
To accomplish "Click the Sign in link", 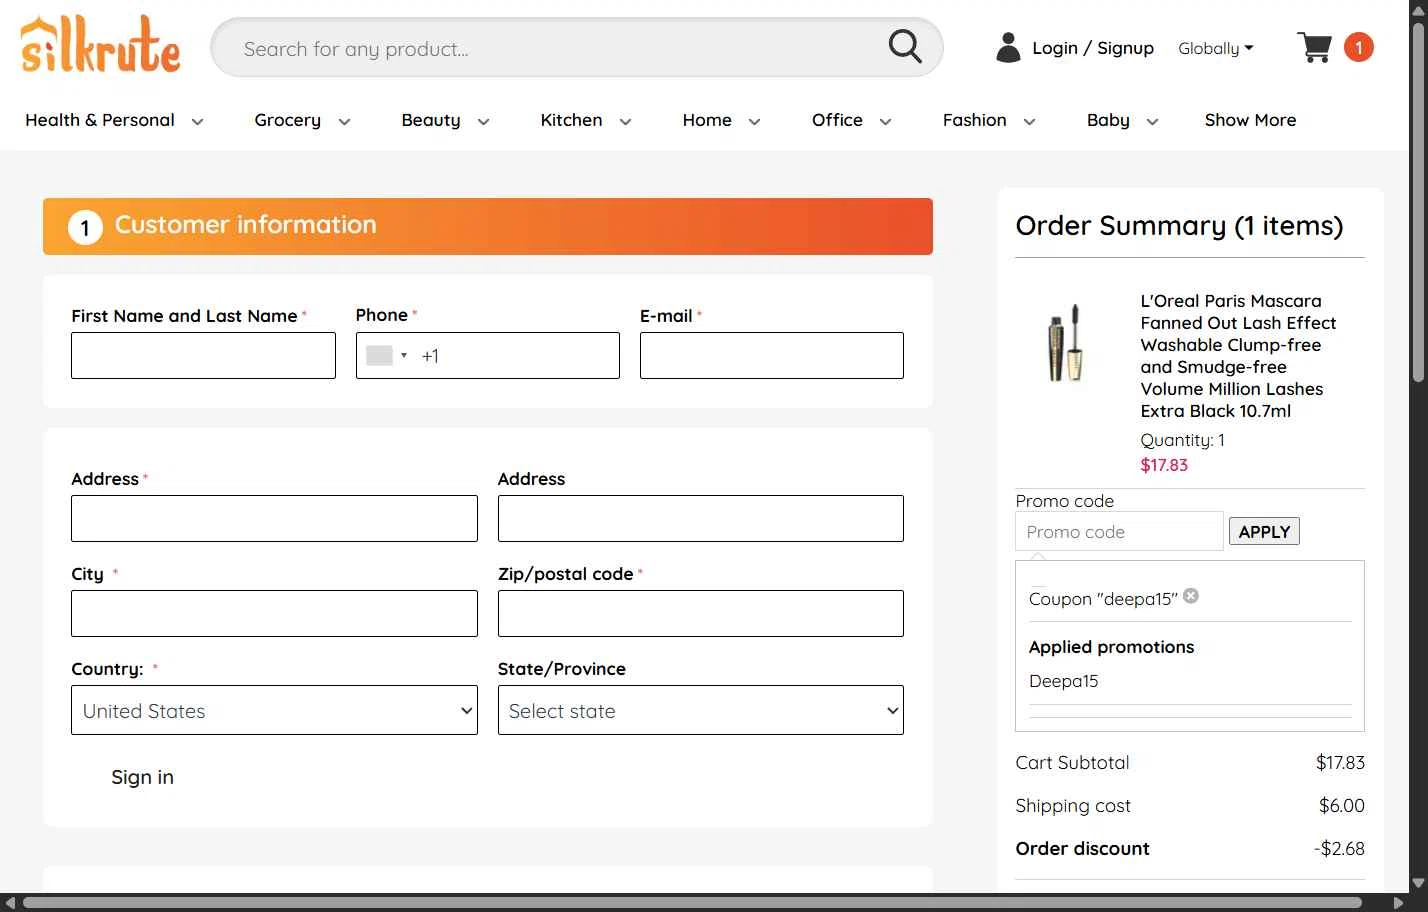I will click(x=142, y=777).
